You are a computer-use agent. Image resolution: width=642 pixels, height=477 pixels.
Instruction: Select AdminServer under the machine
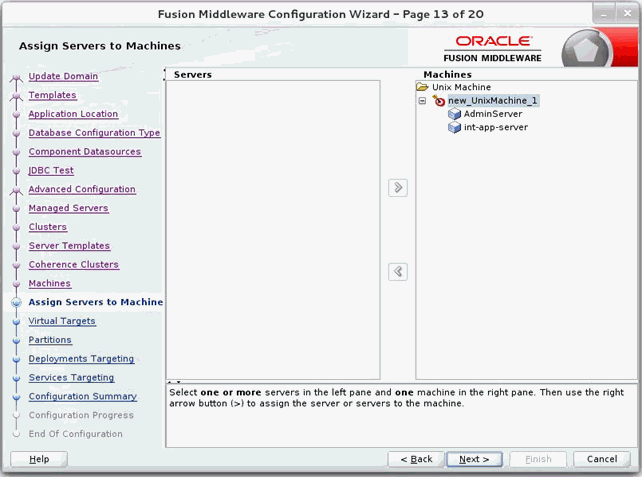pos(493,114)
